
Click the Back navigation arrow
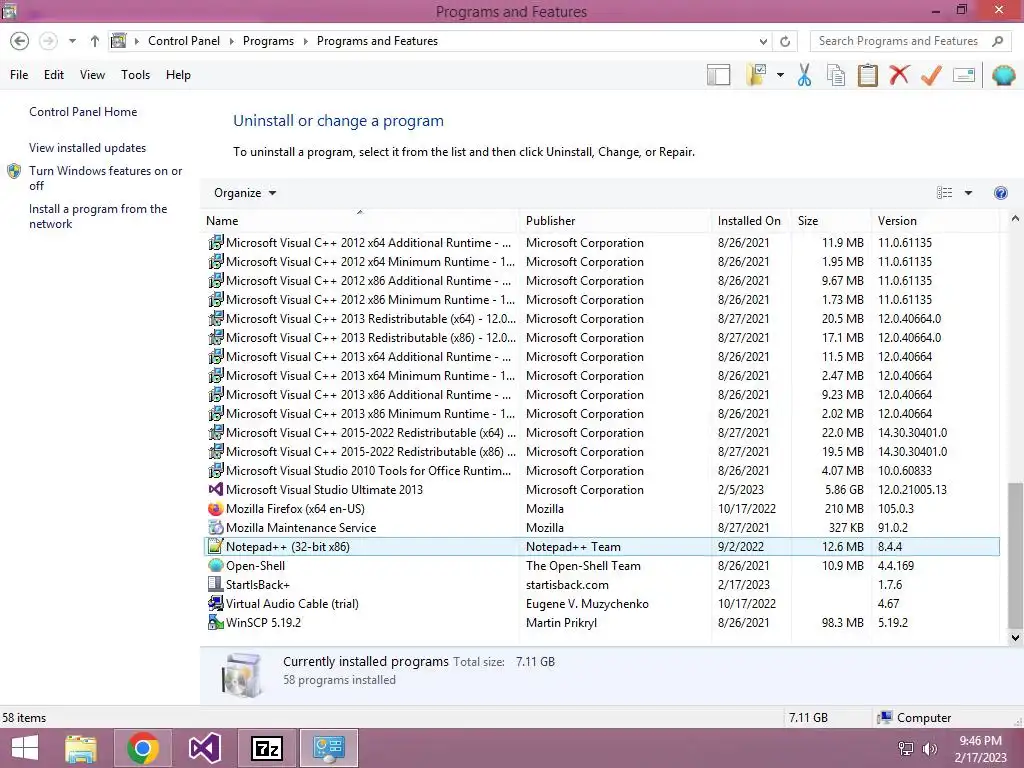coord(20,41)
